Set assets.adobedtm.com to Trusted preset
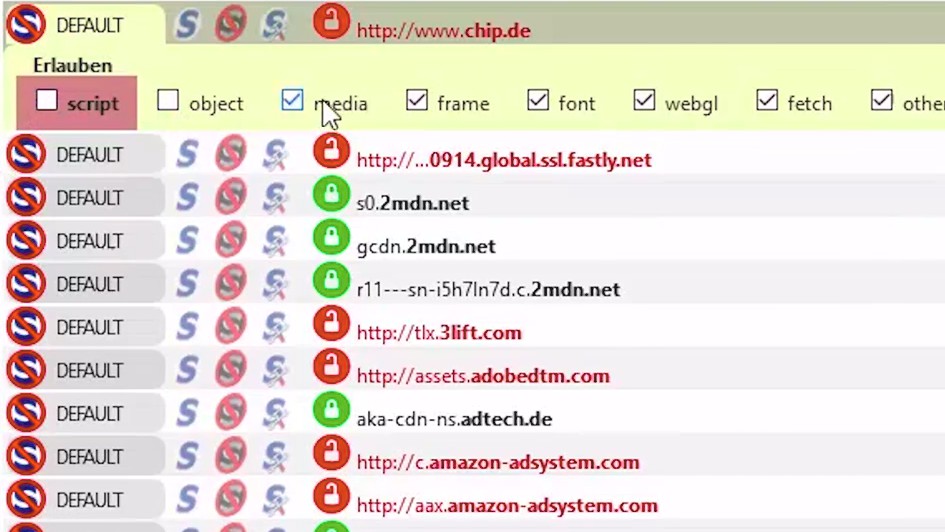The width and height of the screenshot is (945, 532). pos(187,370)
